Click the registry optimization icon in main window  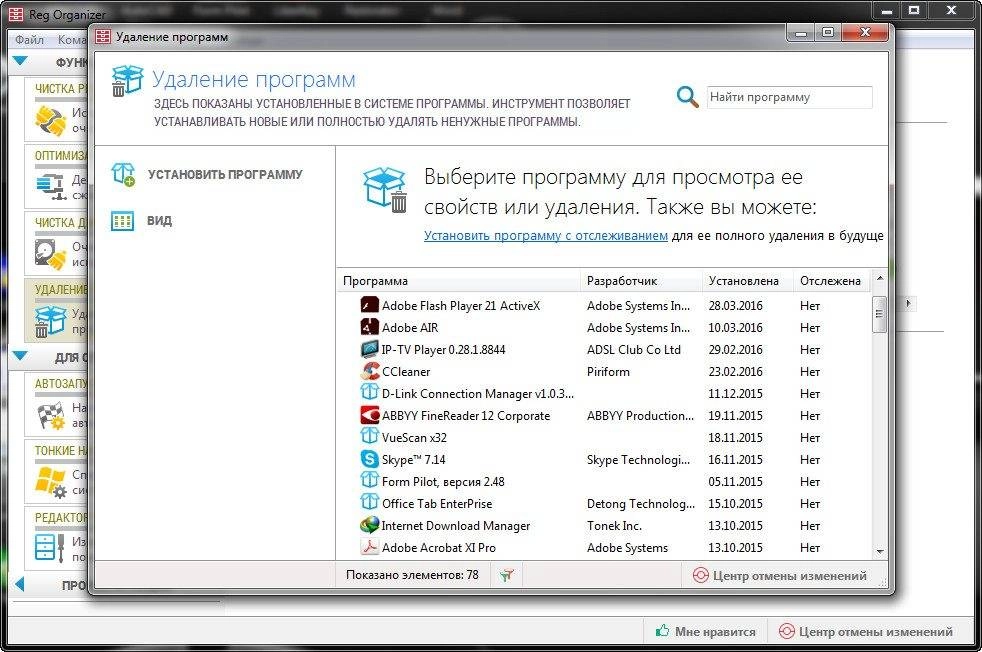tap(51, 187)
